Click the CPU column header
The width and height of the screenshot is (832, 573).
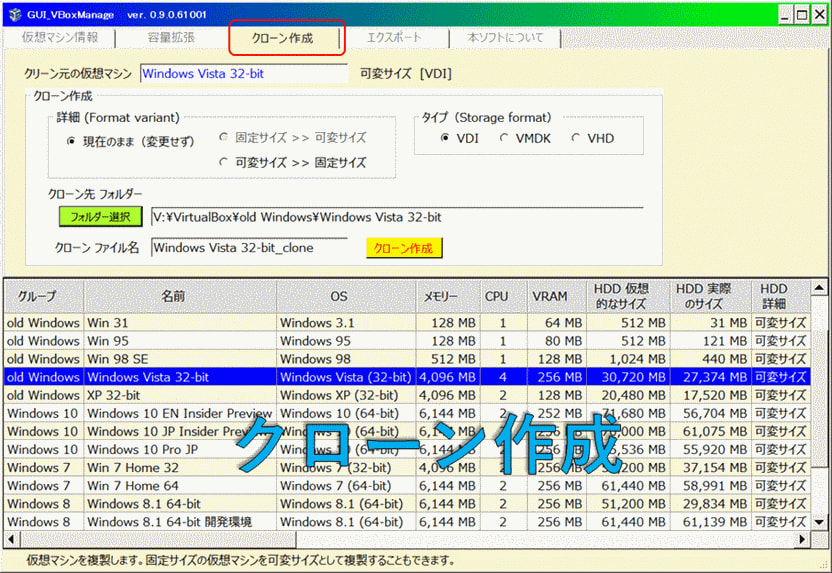503,296
